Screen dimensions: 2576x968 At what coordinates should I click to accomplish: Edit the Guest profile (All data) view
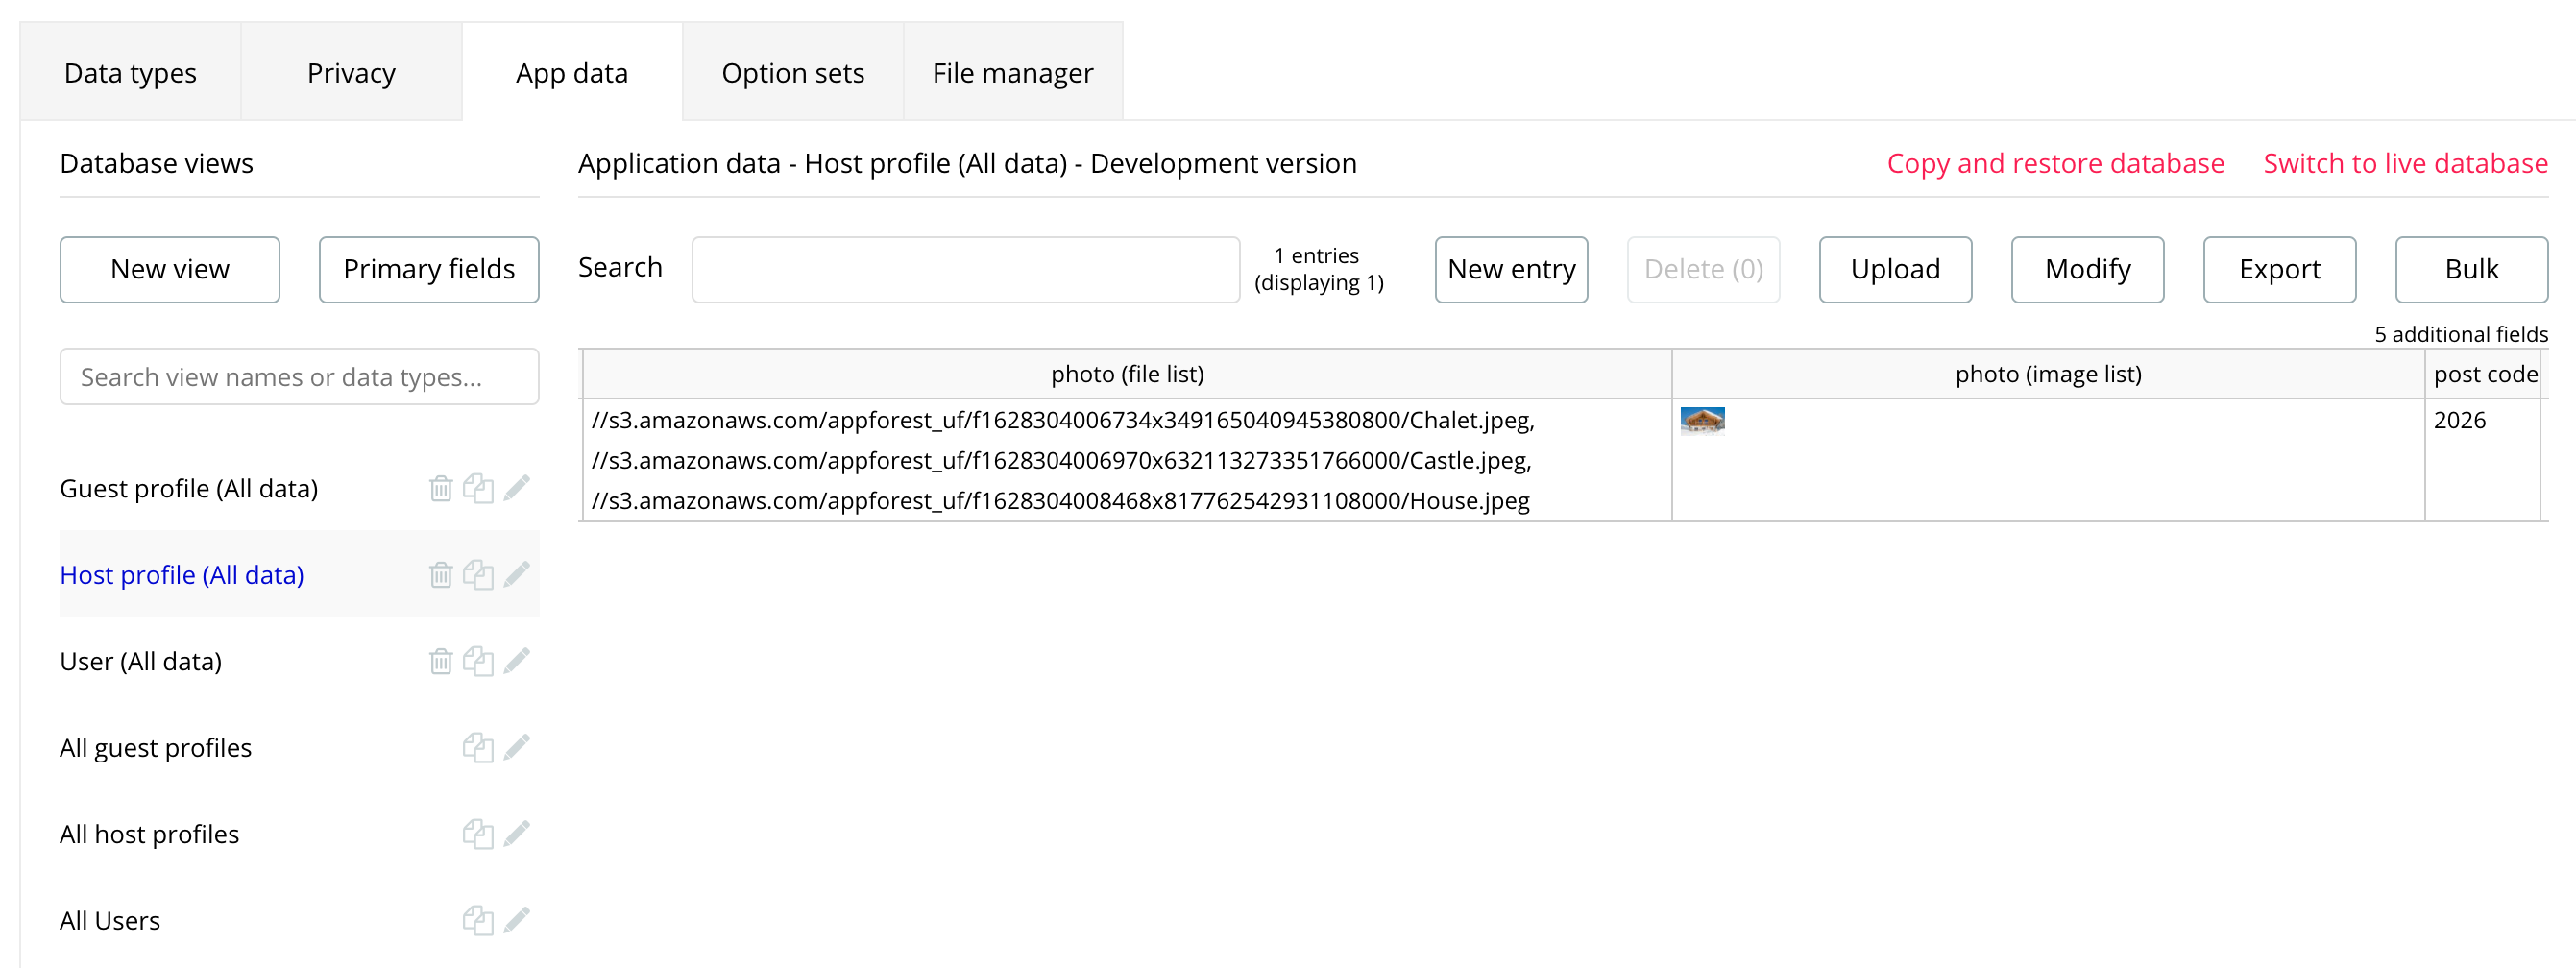[x=517, y=488]
